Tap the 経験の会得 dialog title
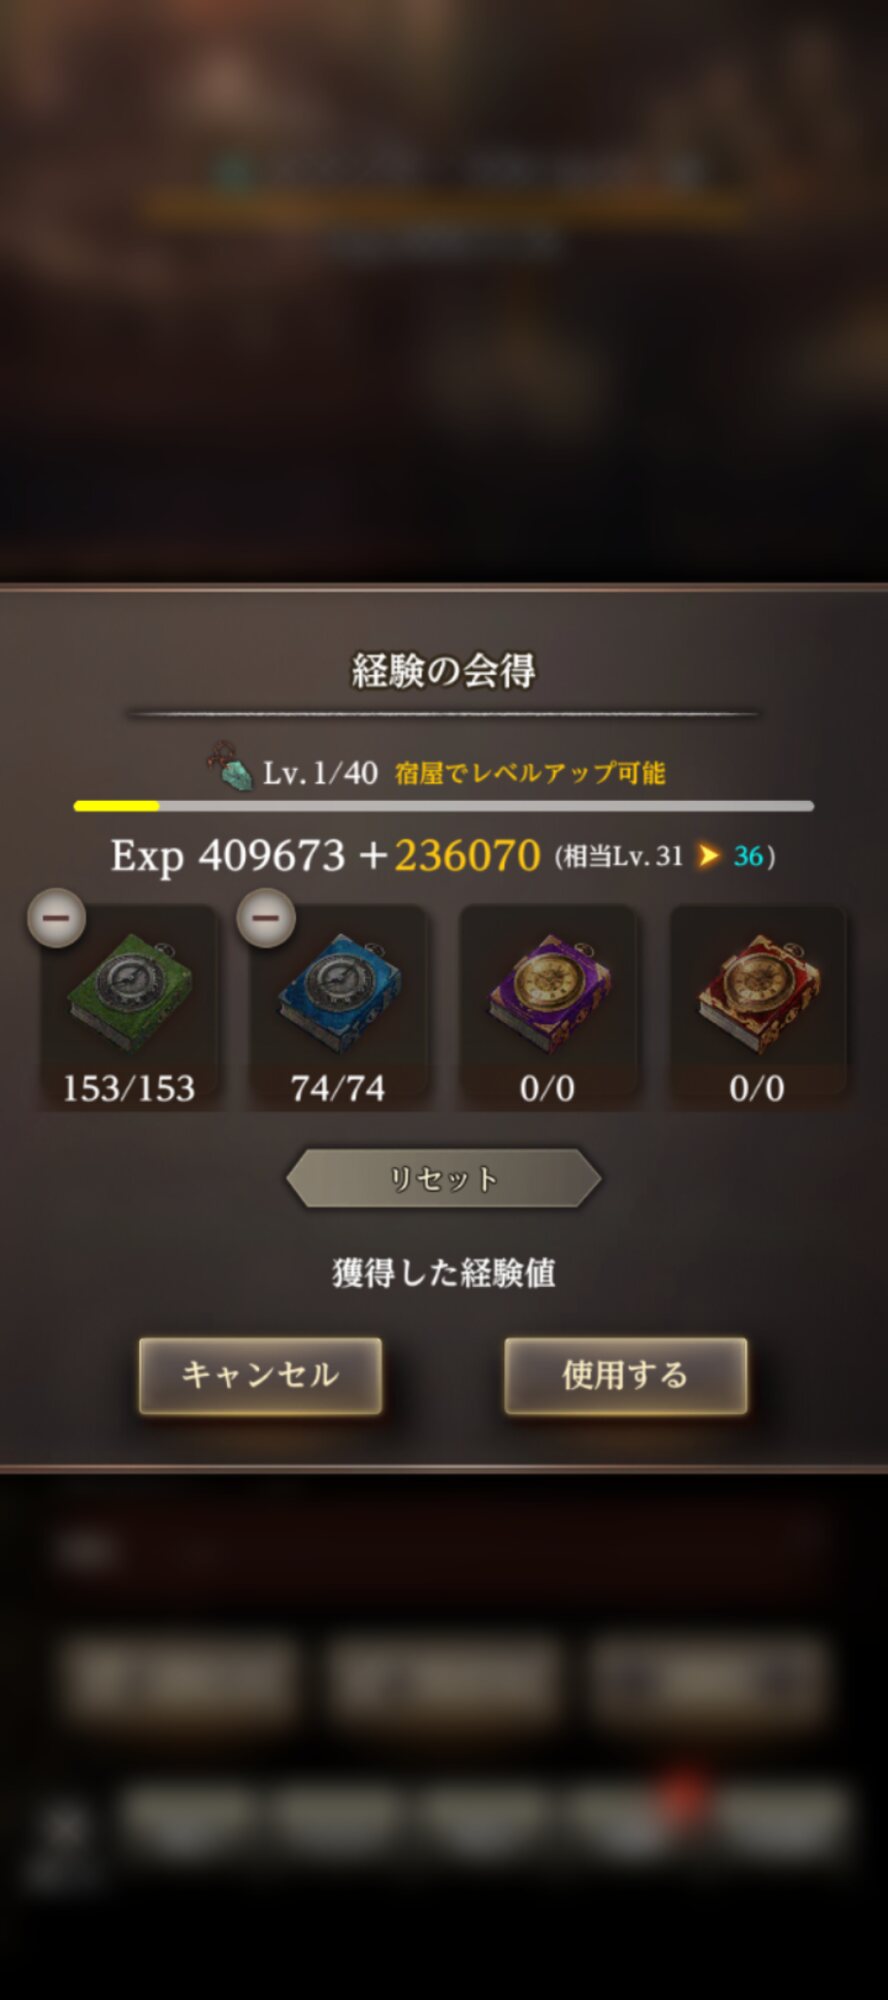This screenshot has height=2000, width=888. coord(444,670)
